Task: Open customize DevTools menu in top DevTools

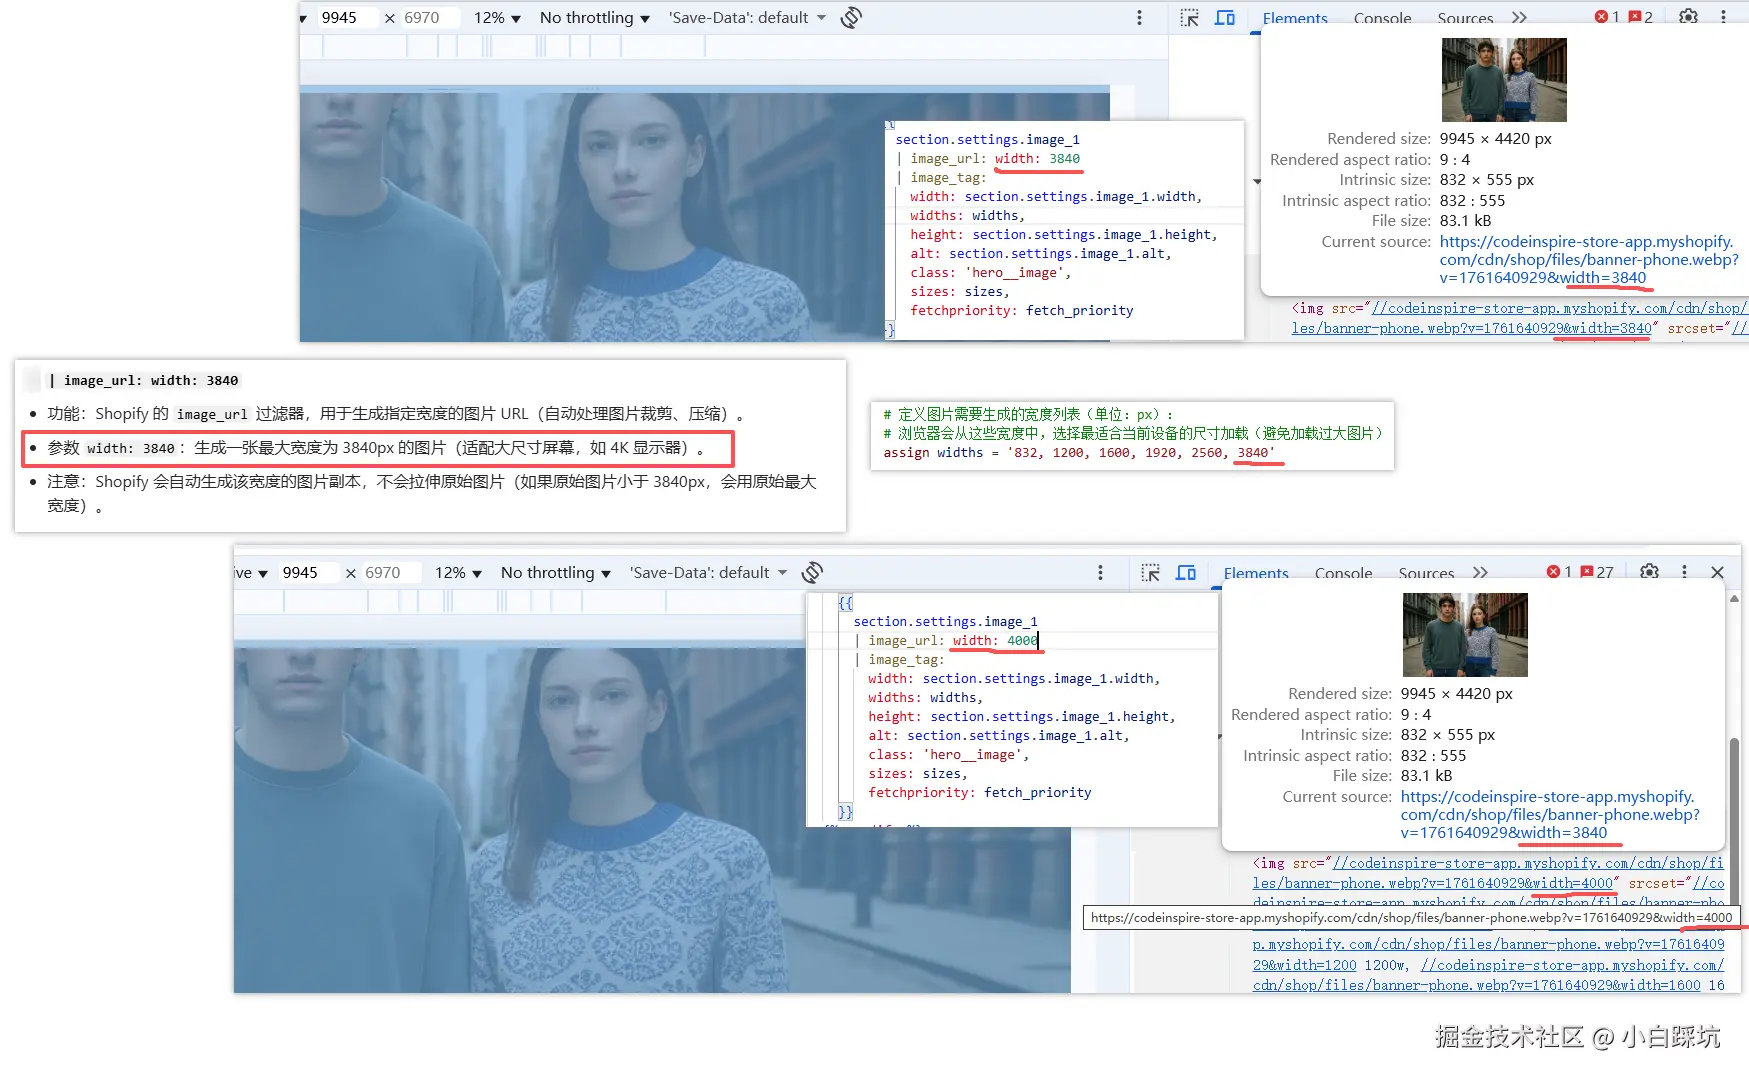Action: (1723, 16)
